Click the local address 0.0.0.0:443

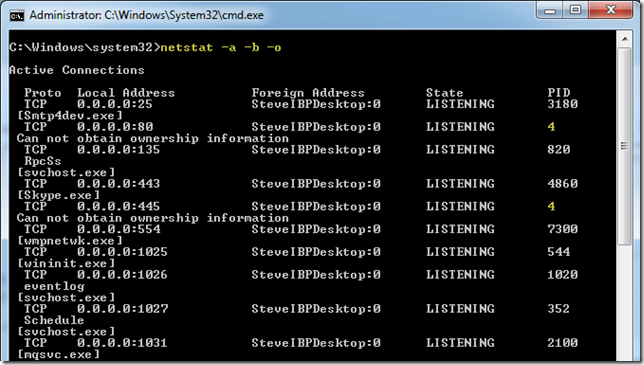(118, 184)
